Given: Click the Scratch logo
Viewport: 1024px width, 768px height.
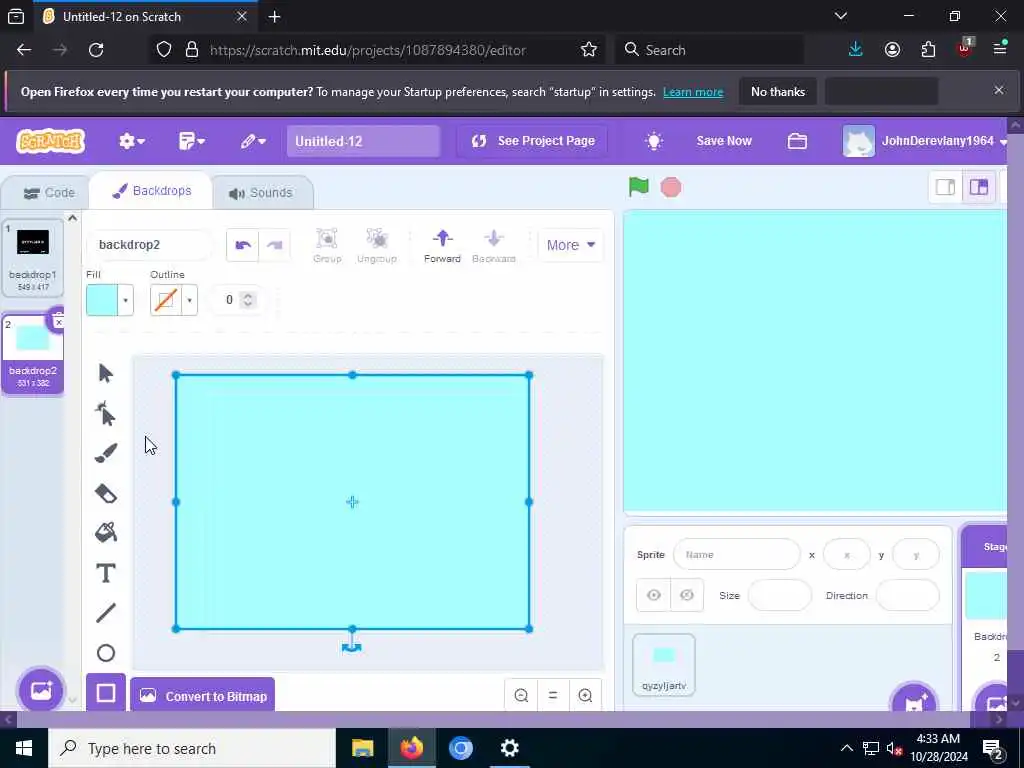Looking at the screenshot, I should [51, 140].
